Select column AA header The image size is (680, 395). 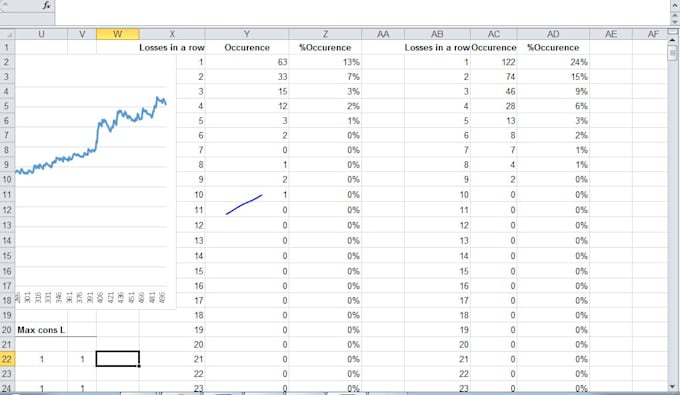(383, 34)
